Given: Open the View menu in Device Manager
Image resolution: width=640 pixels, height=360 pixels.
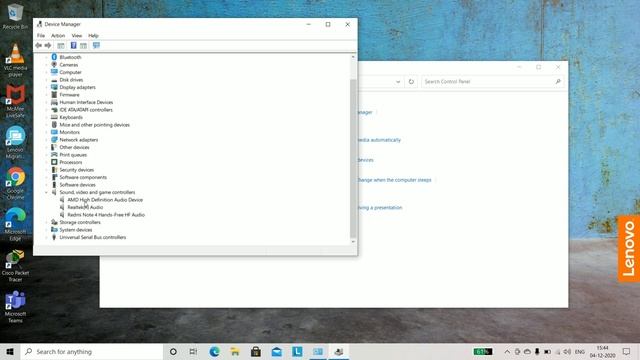Looking at the screenshot, I should tap(77, 36).
